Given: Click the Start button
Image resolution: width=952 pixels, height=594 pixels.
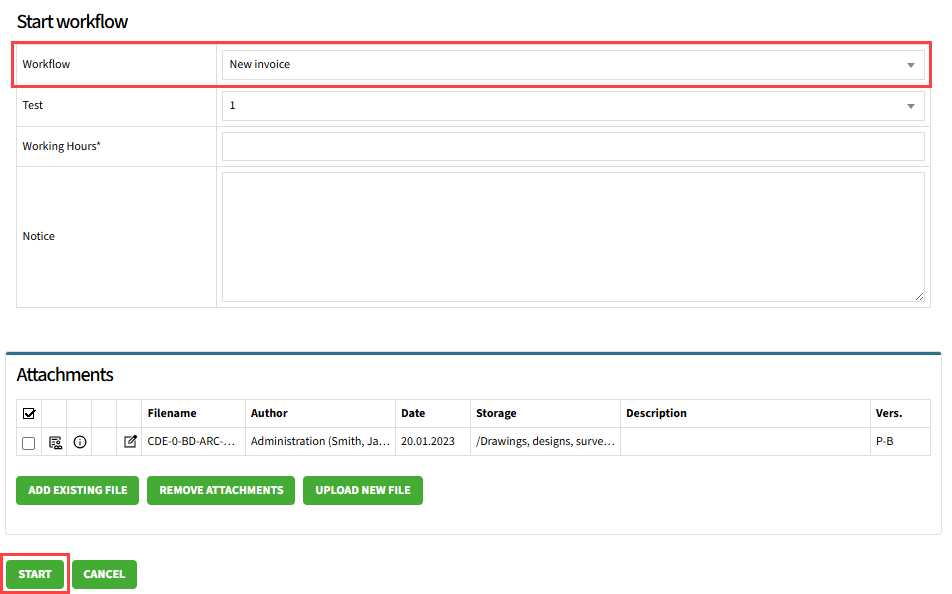Looking at the screenshot, I should pos(35,574).
